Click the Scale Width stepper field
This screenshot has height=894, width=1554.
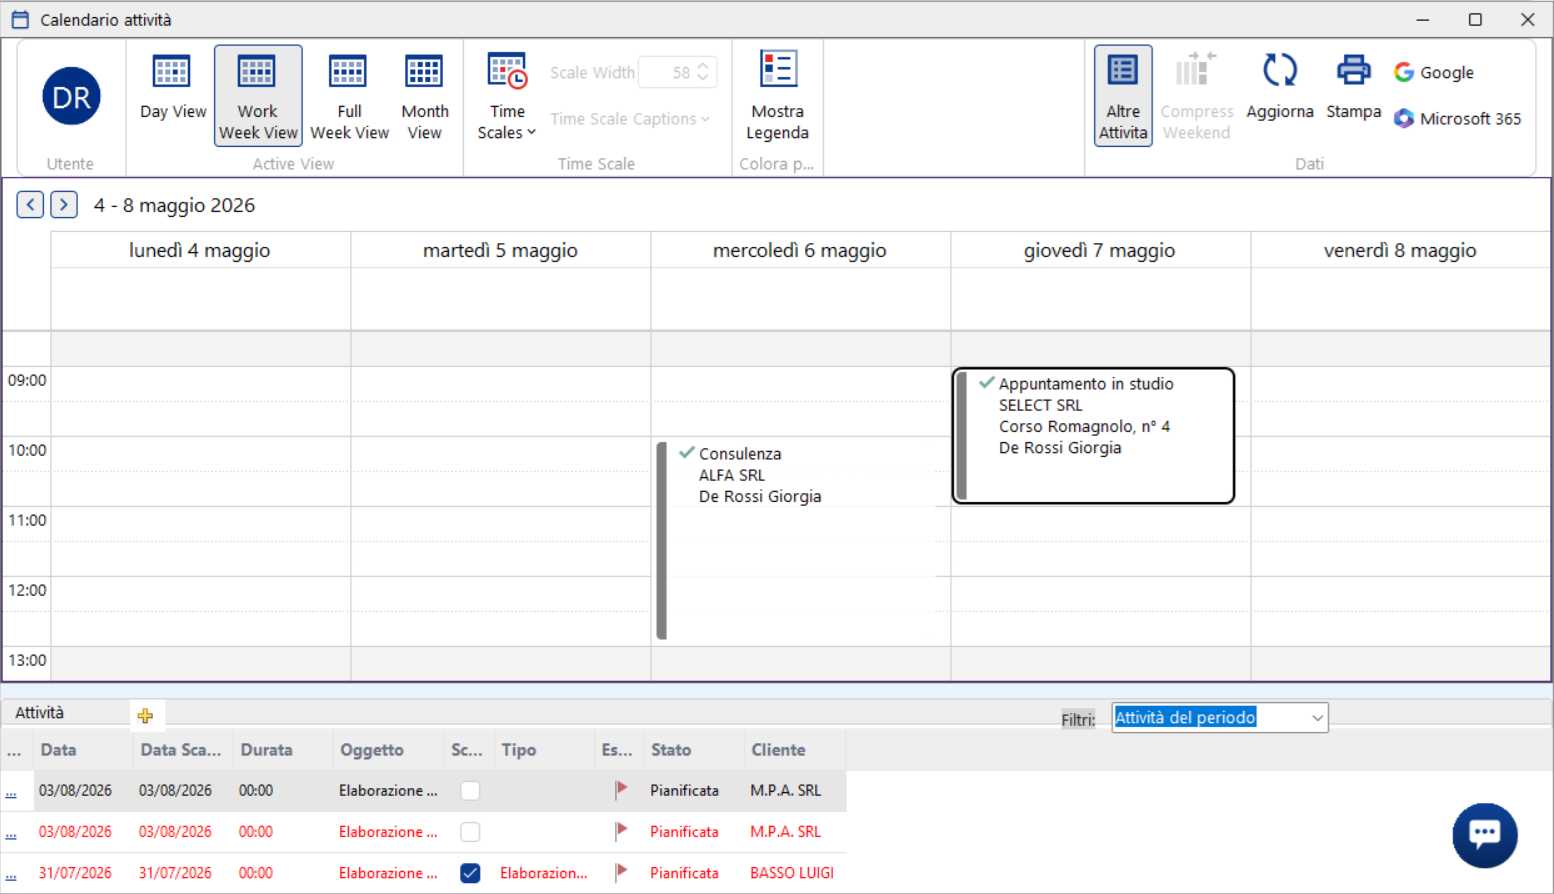(676, 72)
